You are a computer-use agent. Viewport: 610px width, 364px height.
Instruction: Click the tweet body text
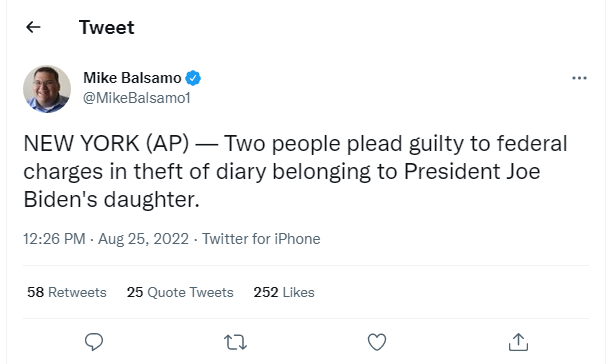[295, 172]
